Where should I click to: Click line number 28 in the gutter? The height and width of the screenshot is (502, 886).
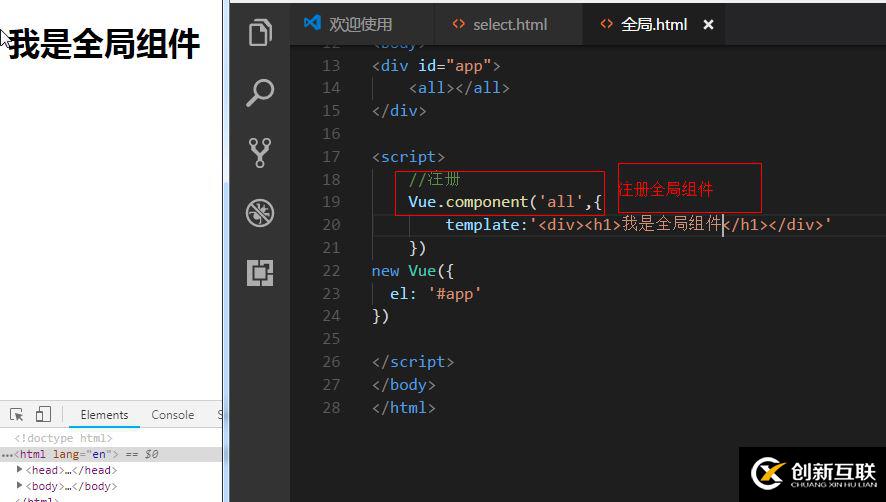[x=331, y=408]
